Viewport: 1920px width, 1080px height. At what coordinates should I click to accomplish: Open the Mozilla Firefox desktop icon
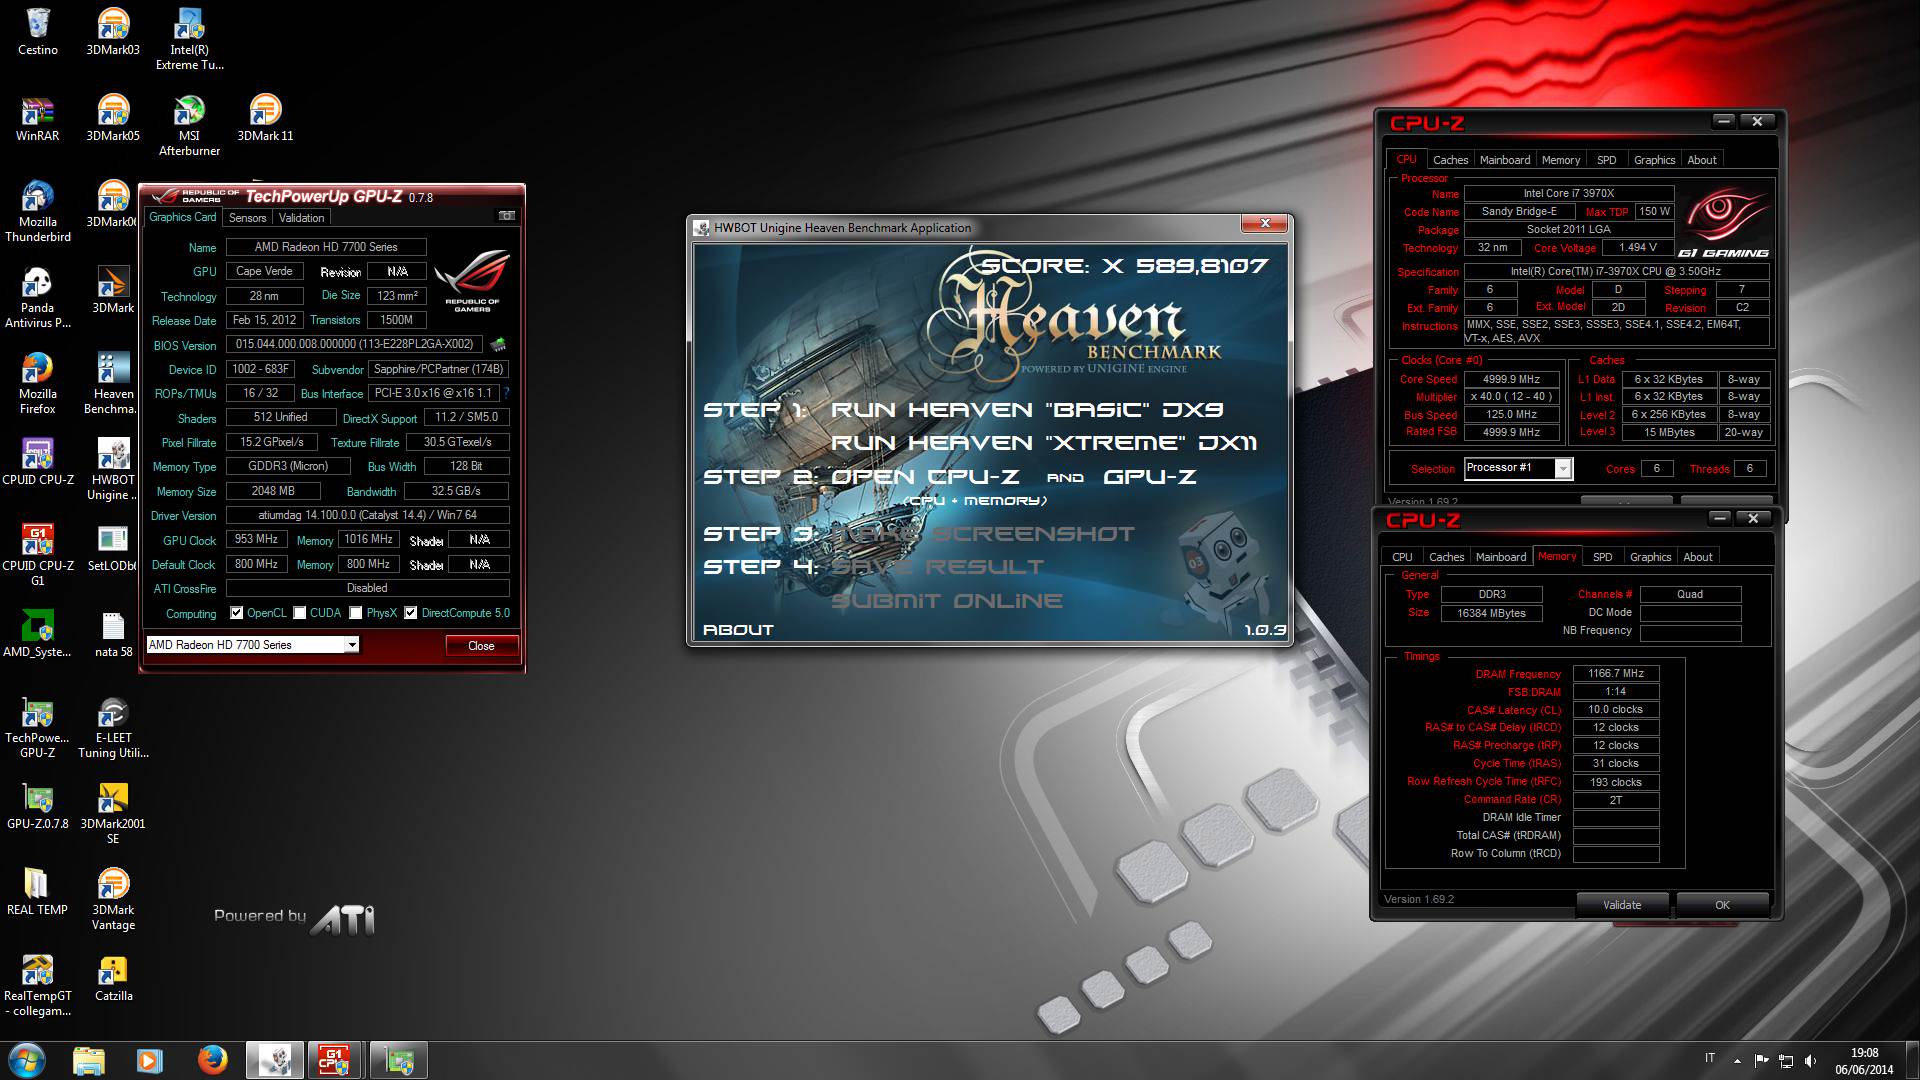(38, 384)
